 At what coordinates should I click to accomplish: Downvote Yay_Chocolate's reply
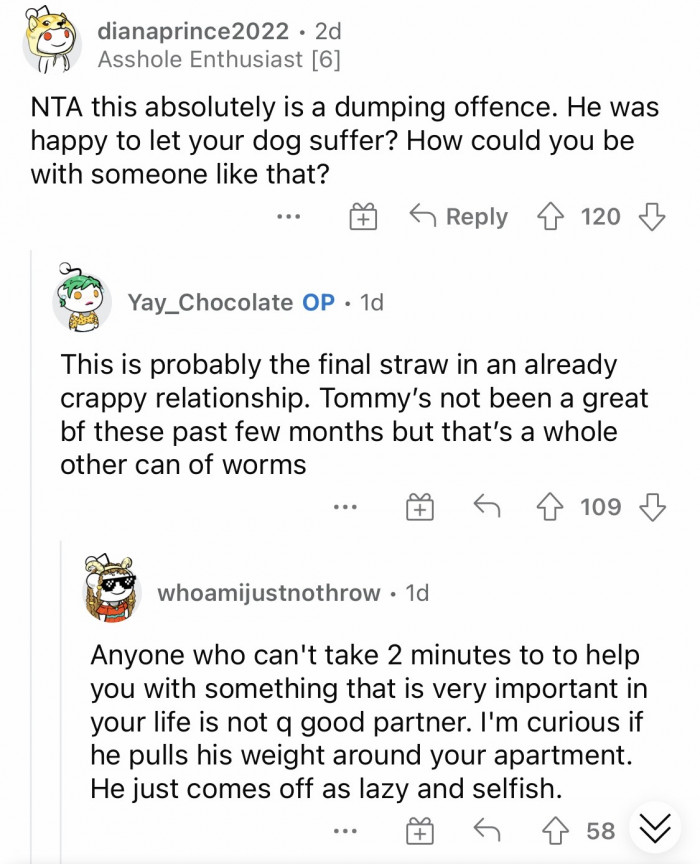pos(652,507)
